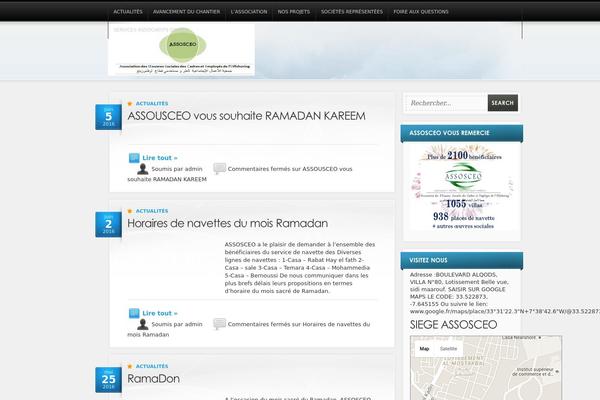Switch the map to Satellite view
The image size is (600, 400).
(448, 349)
